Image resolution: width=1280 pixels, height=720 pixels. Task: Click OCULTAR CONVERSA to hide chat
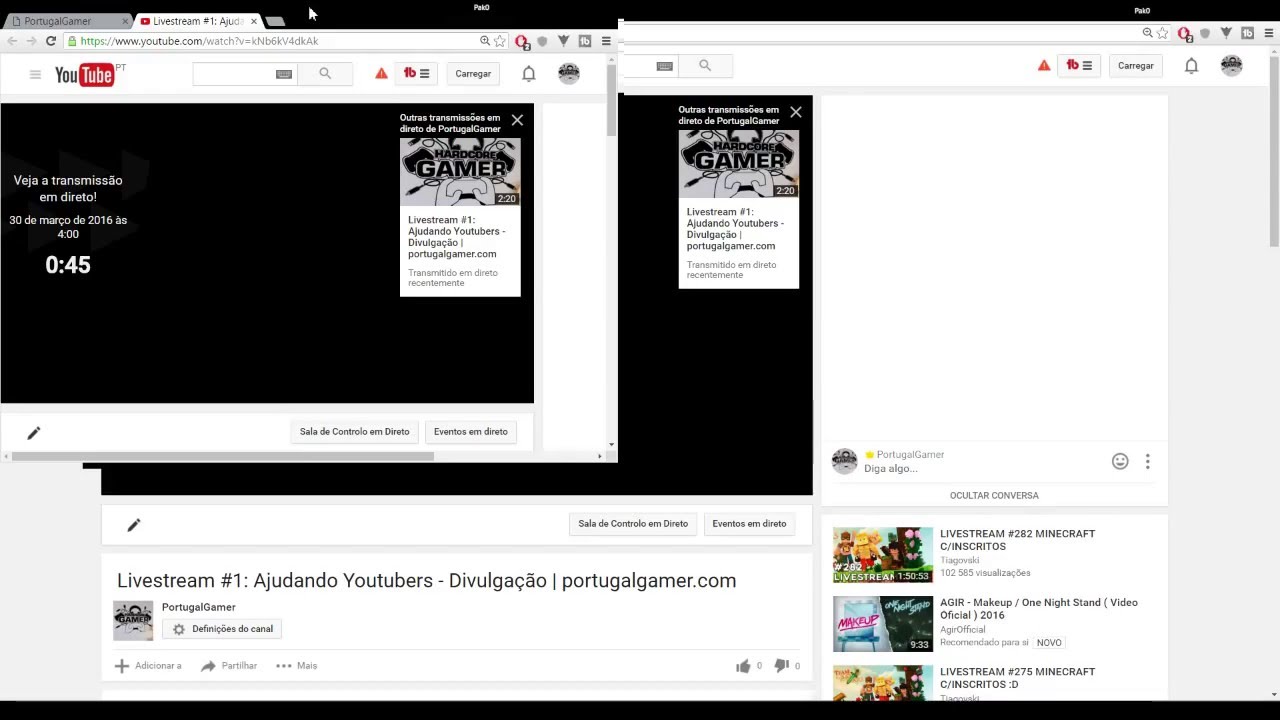point(994,496)
